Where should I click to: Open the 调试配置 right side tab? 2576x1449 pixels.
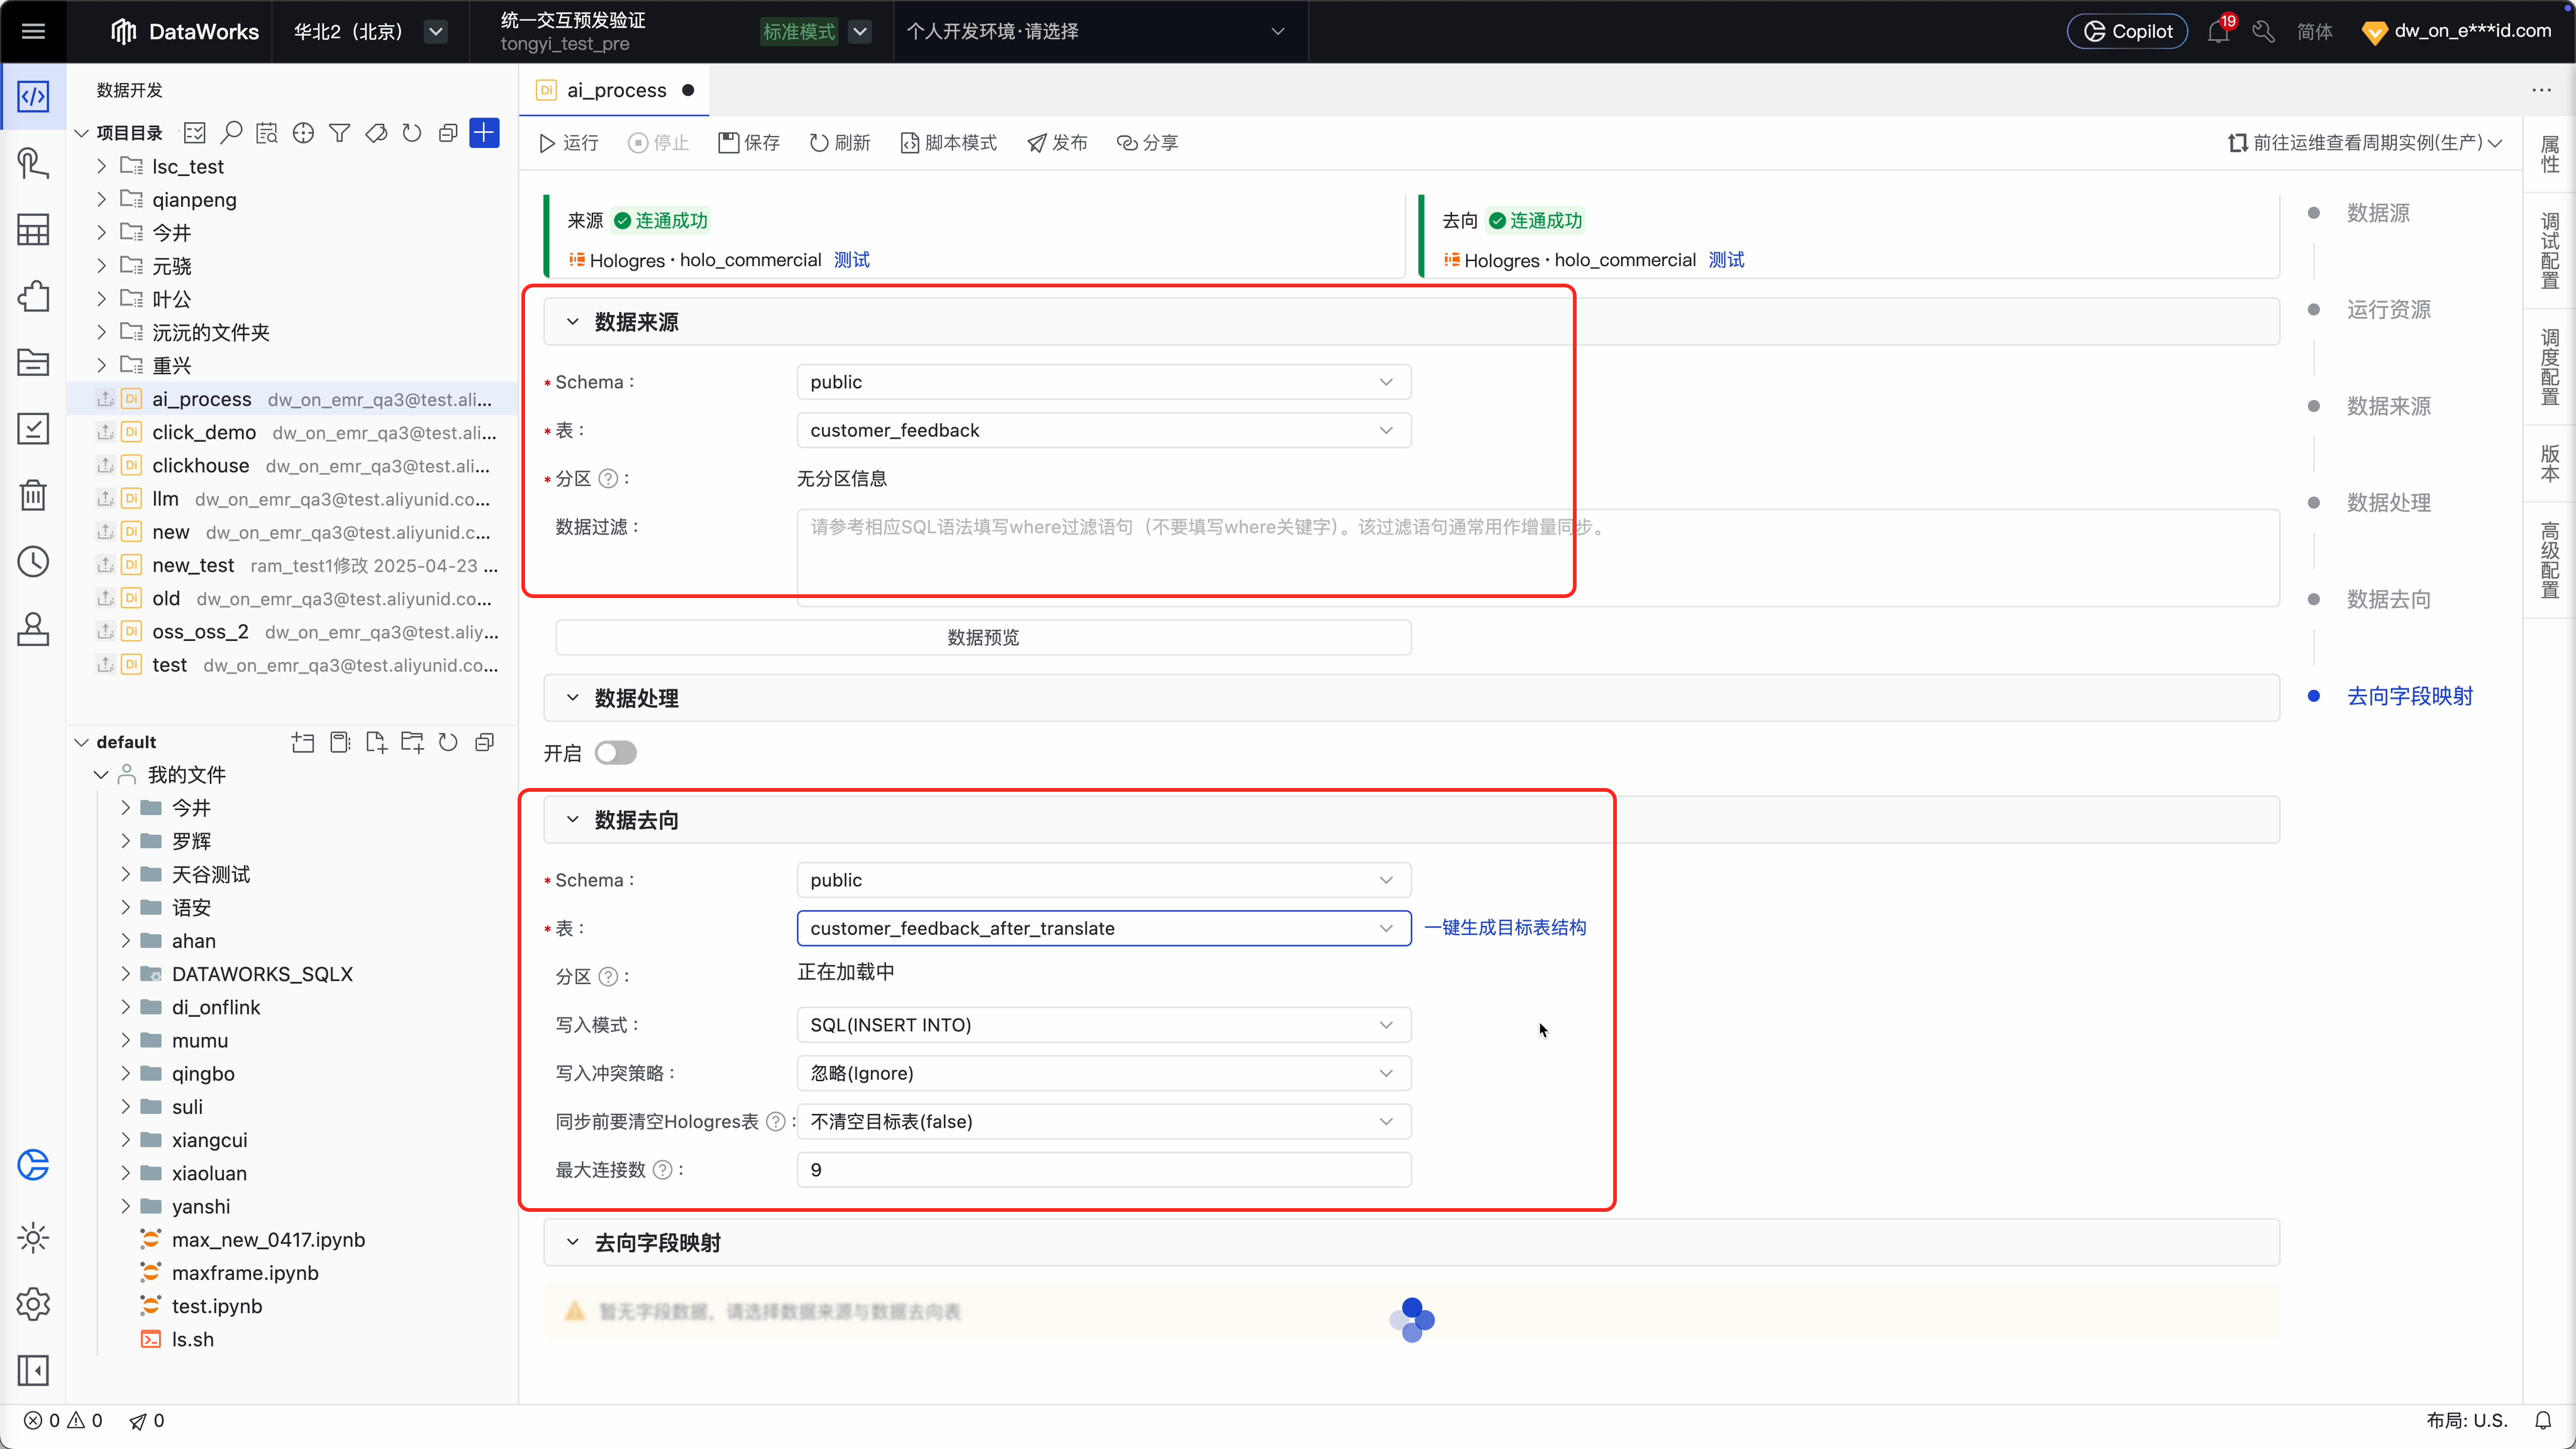pos(2549,250)
